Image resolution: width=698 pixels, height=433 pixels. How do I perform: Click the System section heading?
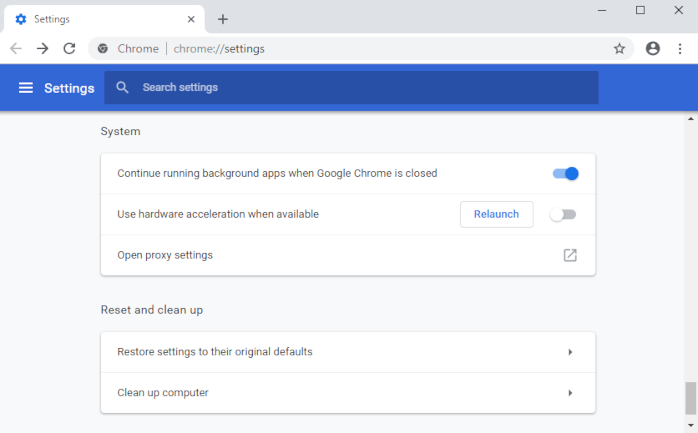tap(120, 131)
